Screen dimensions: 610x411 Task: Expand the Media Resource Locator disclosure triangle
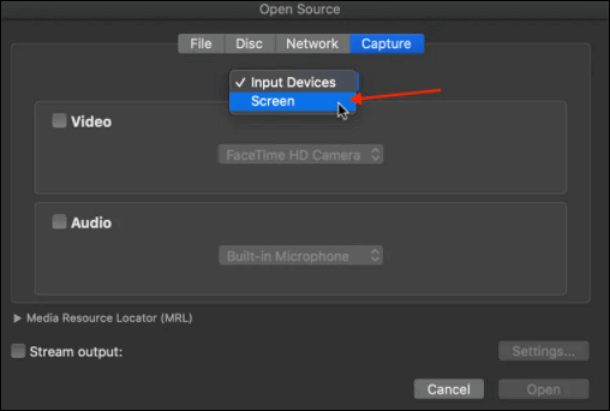pyautogui.click(x=17, y=318)
